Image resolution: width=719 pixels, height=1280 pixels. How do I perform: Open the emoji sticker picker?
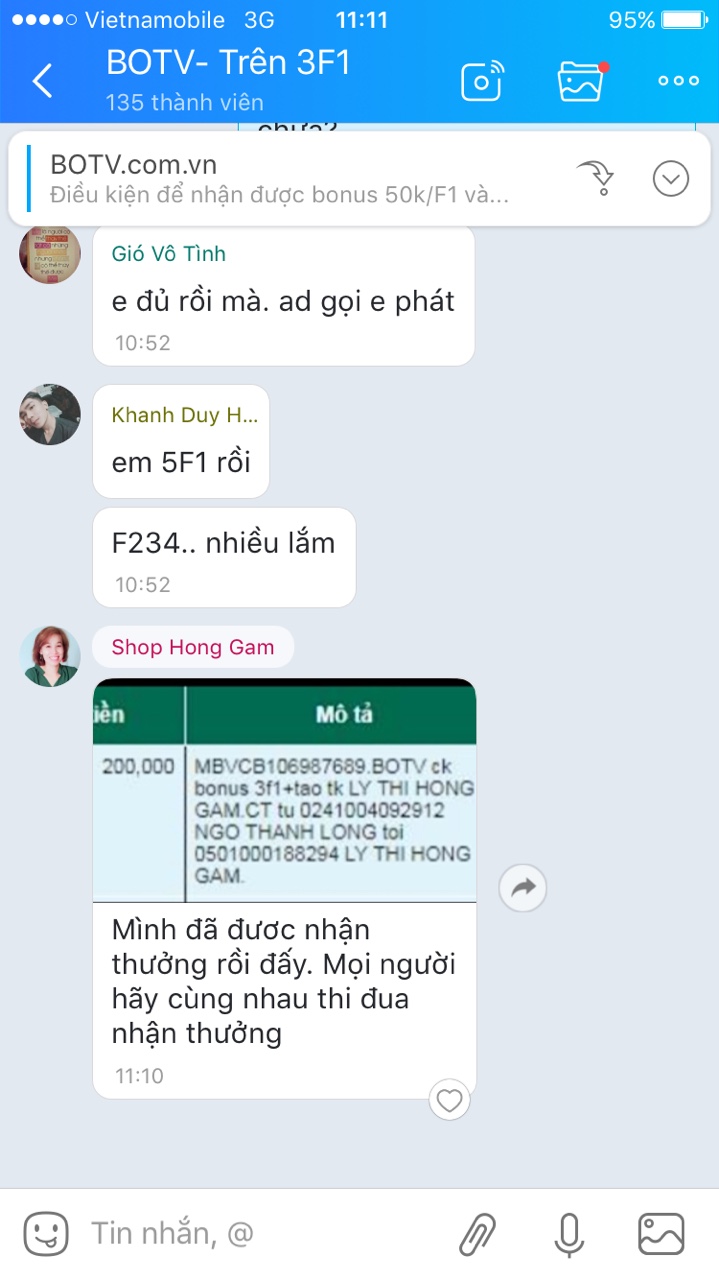46,1234
